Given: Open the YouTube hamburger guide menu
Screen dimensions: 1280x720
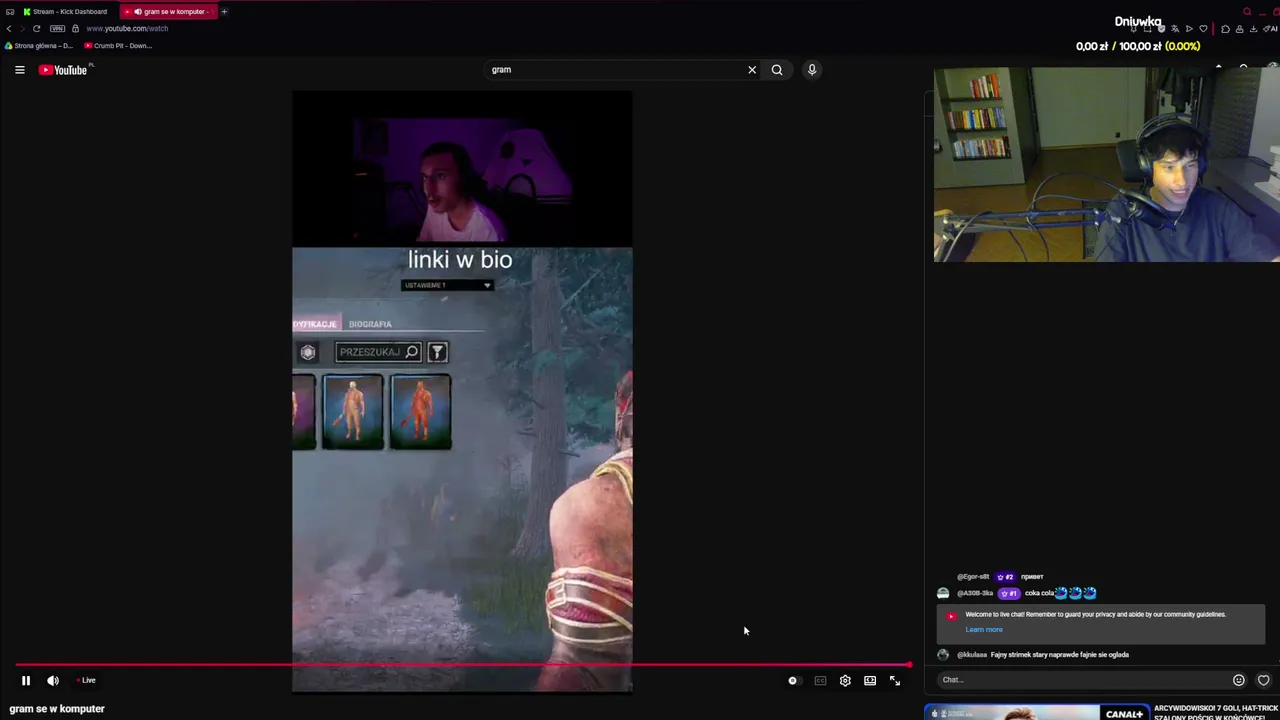Looking at the screenshot, I should (x=19, y=70).
